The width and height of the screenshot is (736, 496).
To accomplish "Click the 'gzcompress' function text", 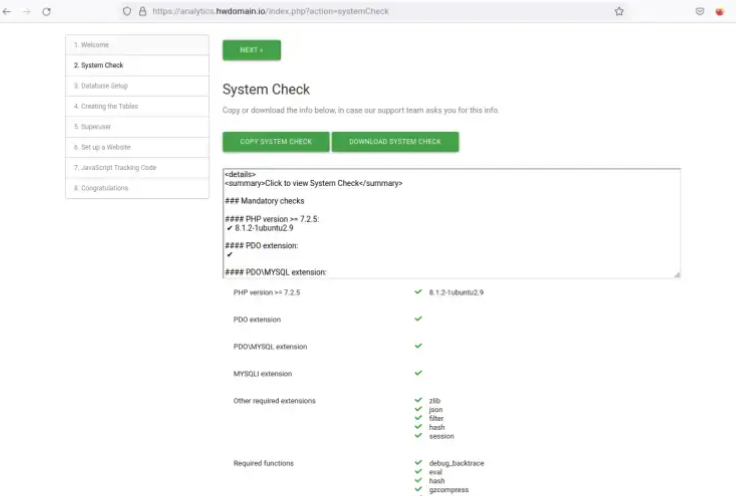I will (x=449, y=490).
